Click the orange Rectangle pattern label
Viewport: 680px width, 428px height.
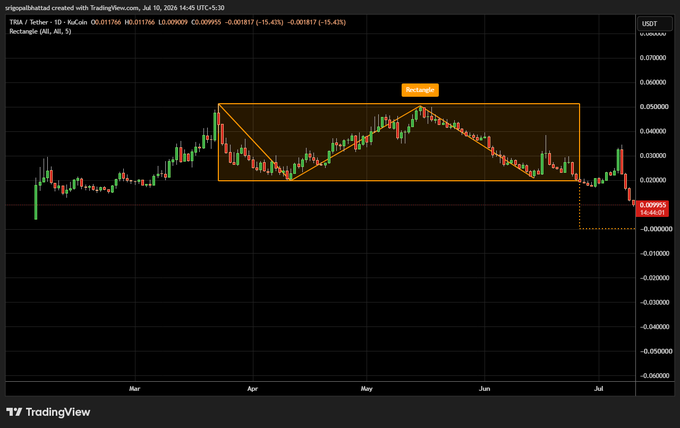click(x=420, y=90)
